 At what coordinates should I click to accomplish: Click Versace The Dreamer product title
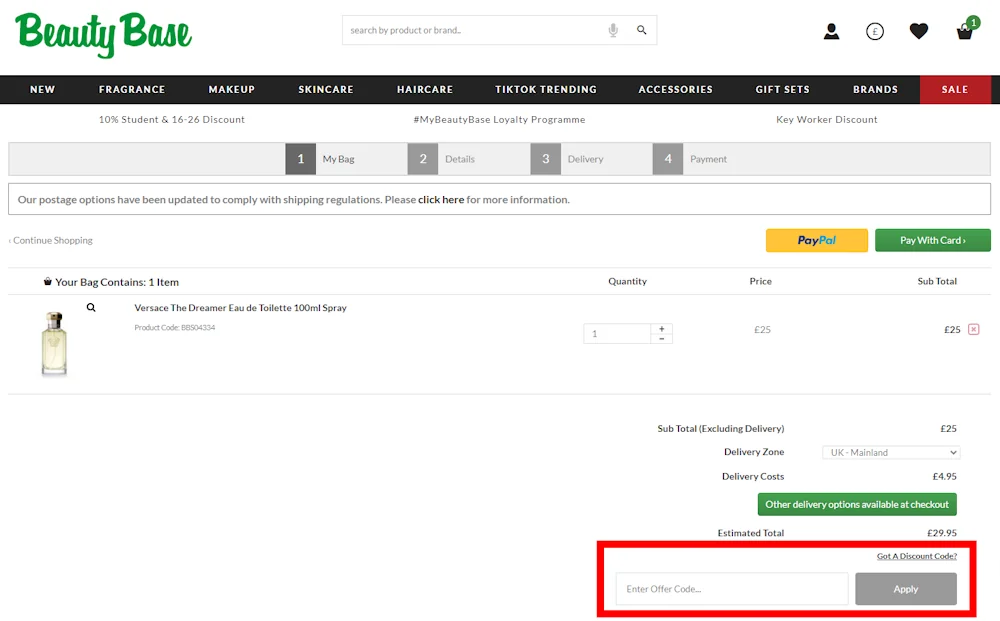[x=240, y=307]
